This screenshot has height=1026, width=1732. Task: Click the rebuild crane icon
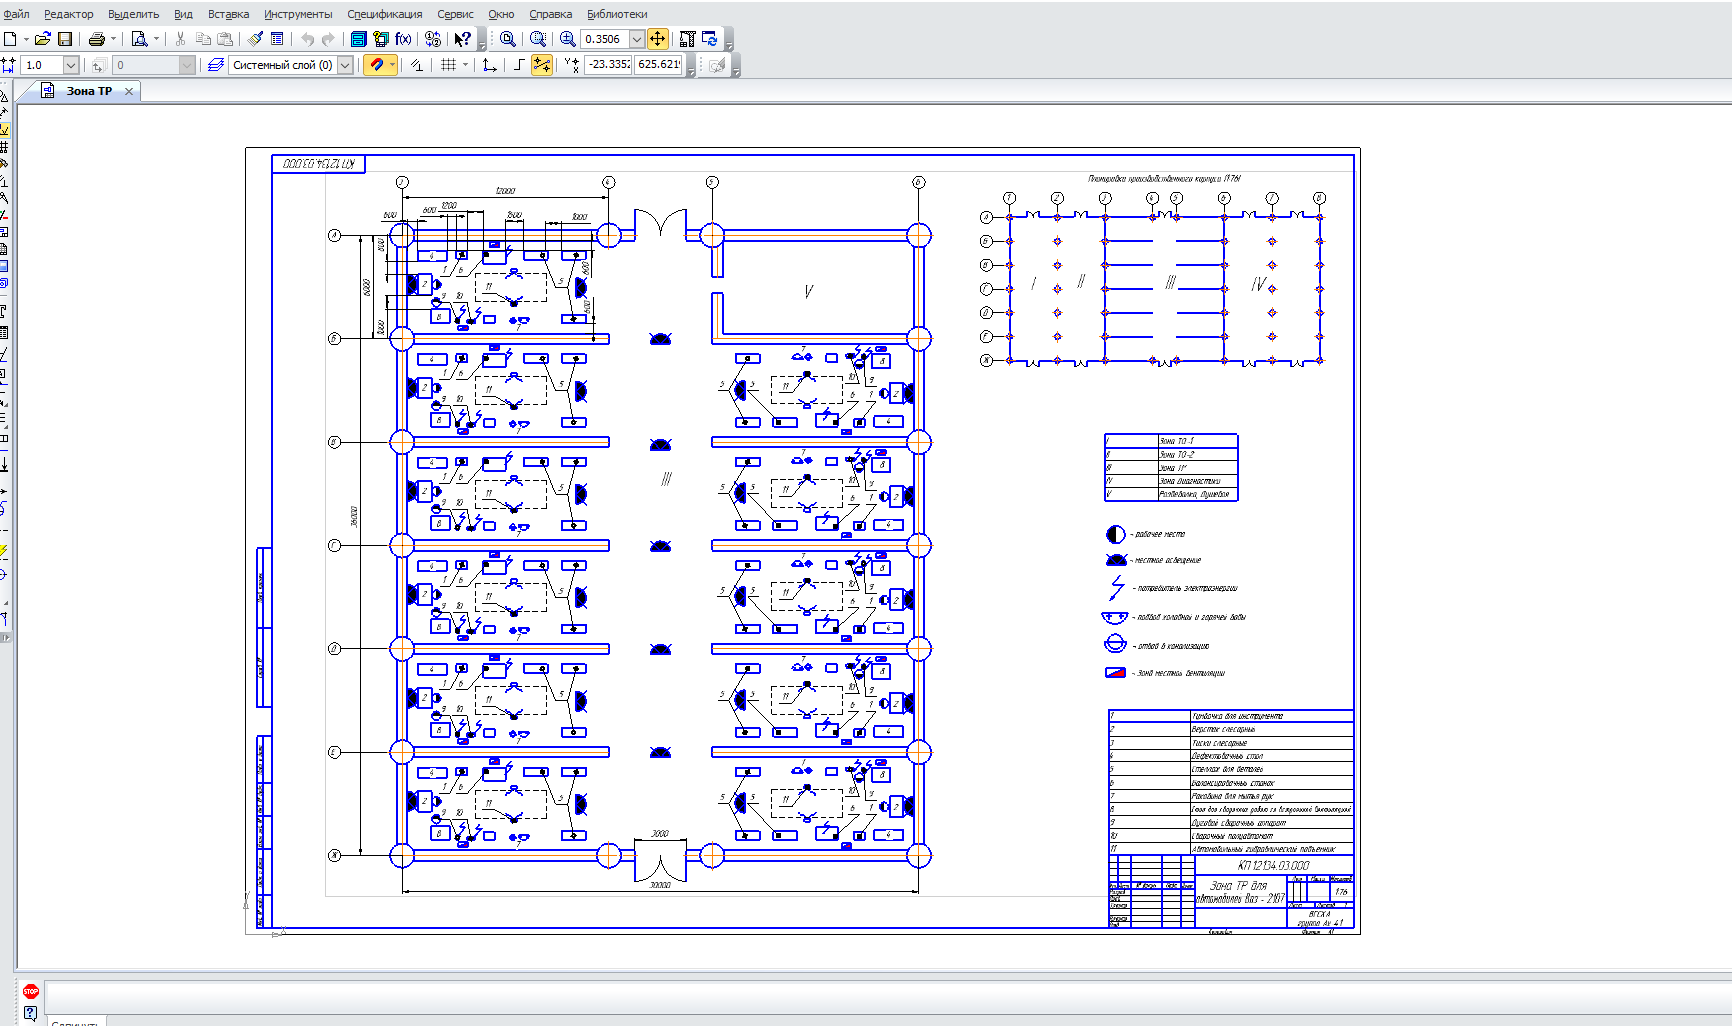(x=687, y=39)
